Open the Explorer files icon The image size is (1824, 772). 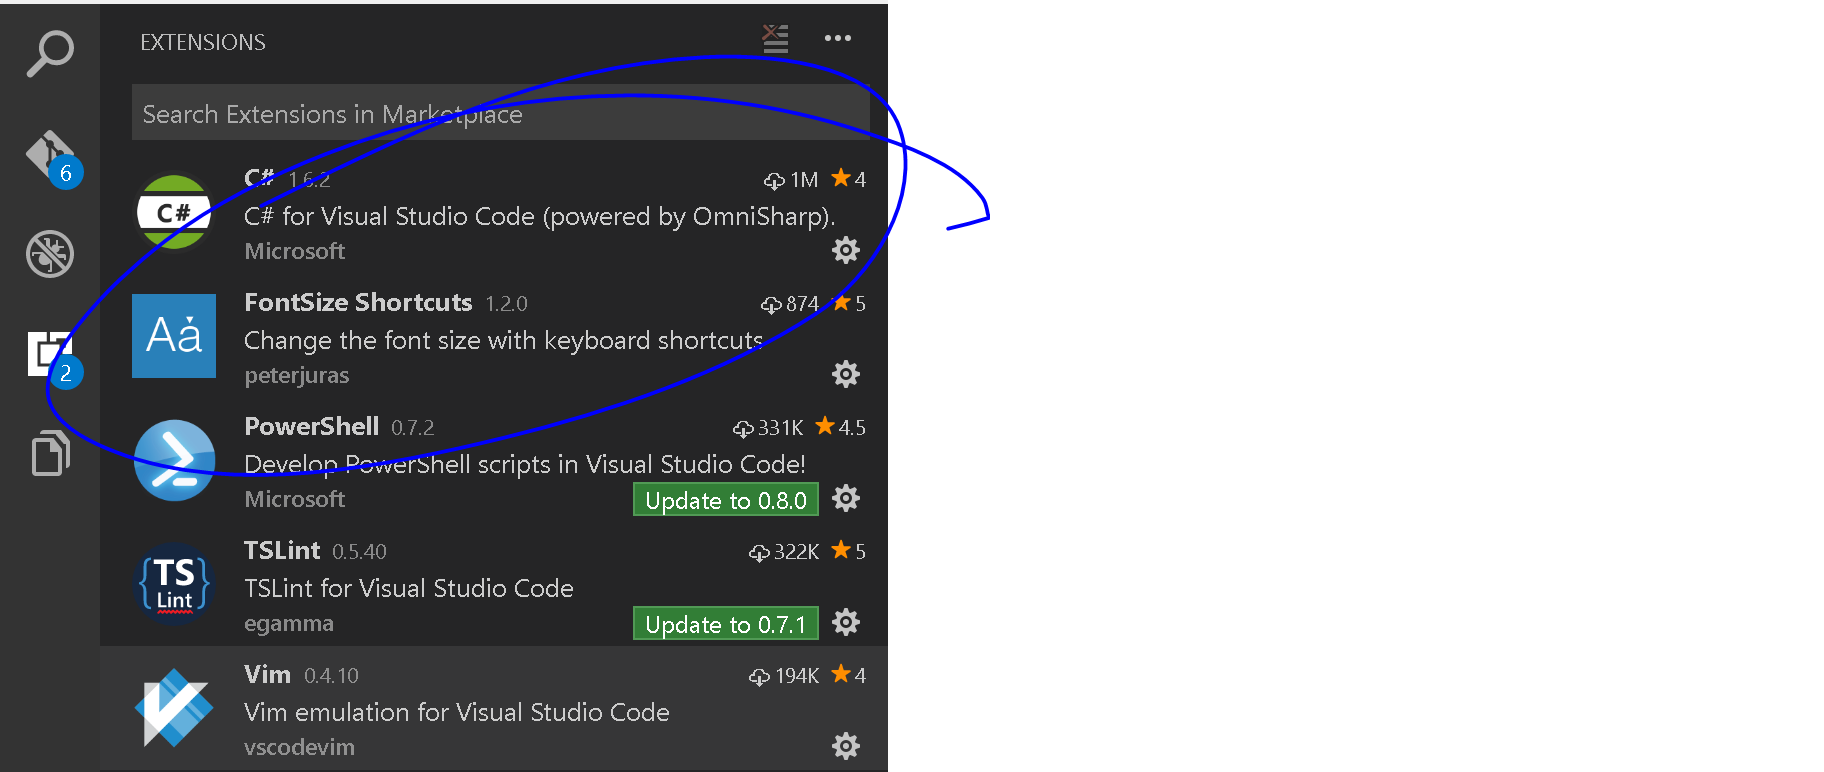[x=49, y=453]
